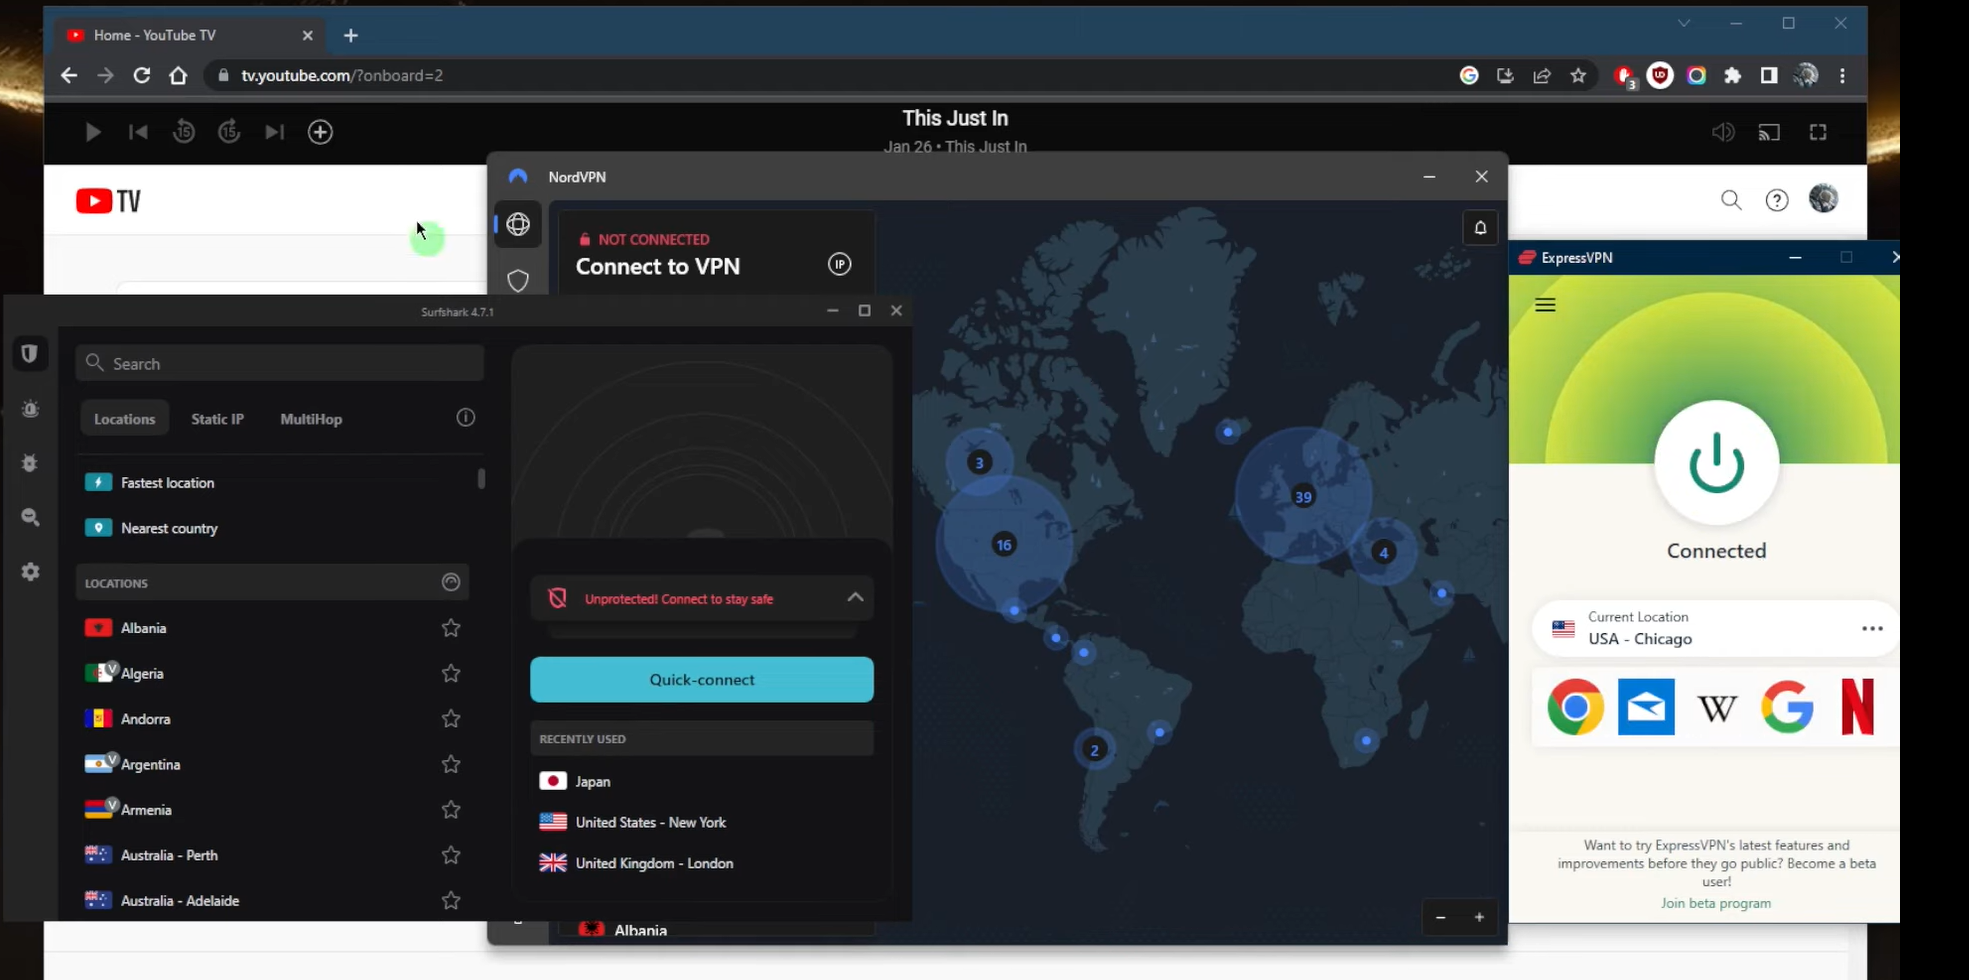Zoom out on the NordVPN map
This screenshot has width=1969, height=980.
point(1440,917)
